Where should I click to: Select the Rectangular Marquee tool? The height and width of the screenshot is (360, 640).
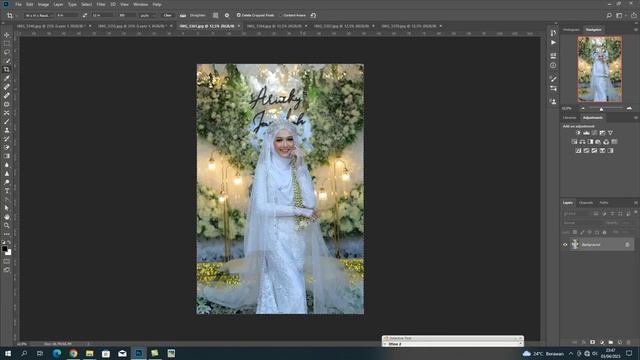(x=7, y=44)
